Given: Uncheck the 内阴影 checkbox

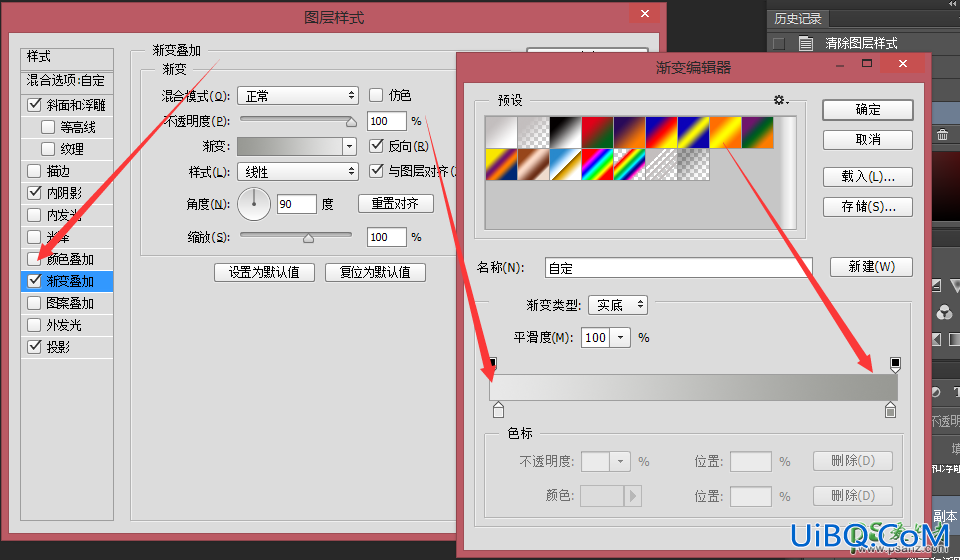Looking at the screenshot, I should point(34,193).
